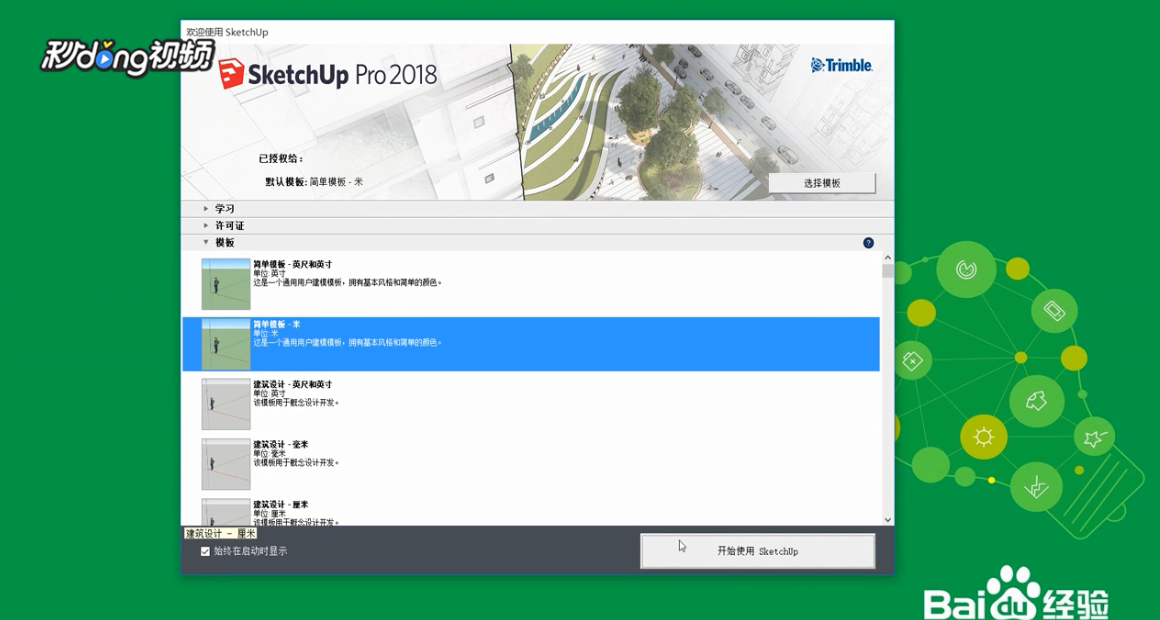Select template 简单模板 - 英尺和英寸
Screen dimensions: 1160x620
point(530,284)
